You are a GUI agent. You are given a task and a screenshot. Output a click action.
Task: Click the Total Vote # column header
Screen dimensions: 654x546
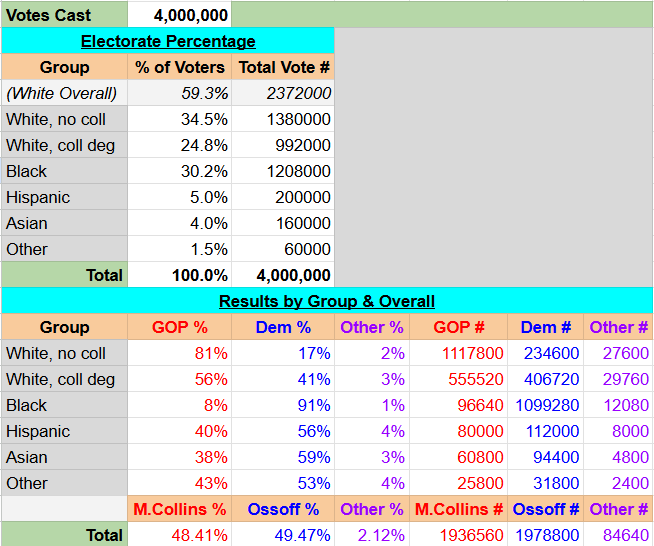(283, 67)
